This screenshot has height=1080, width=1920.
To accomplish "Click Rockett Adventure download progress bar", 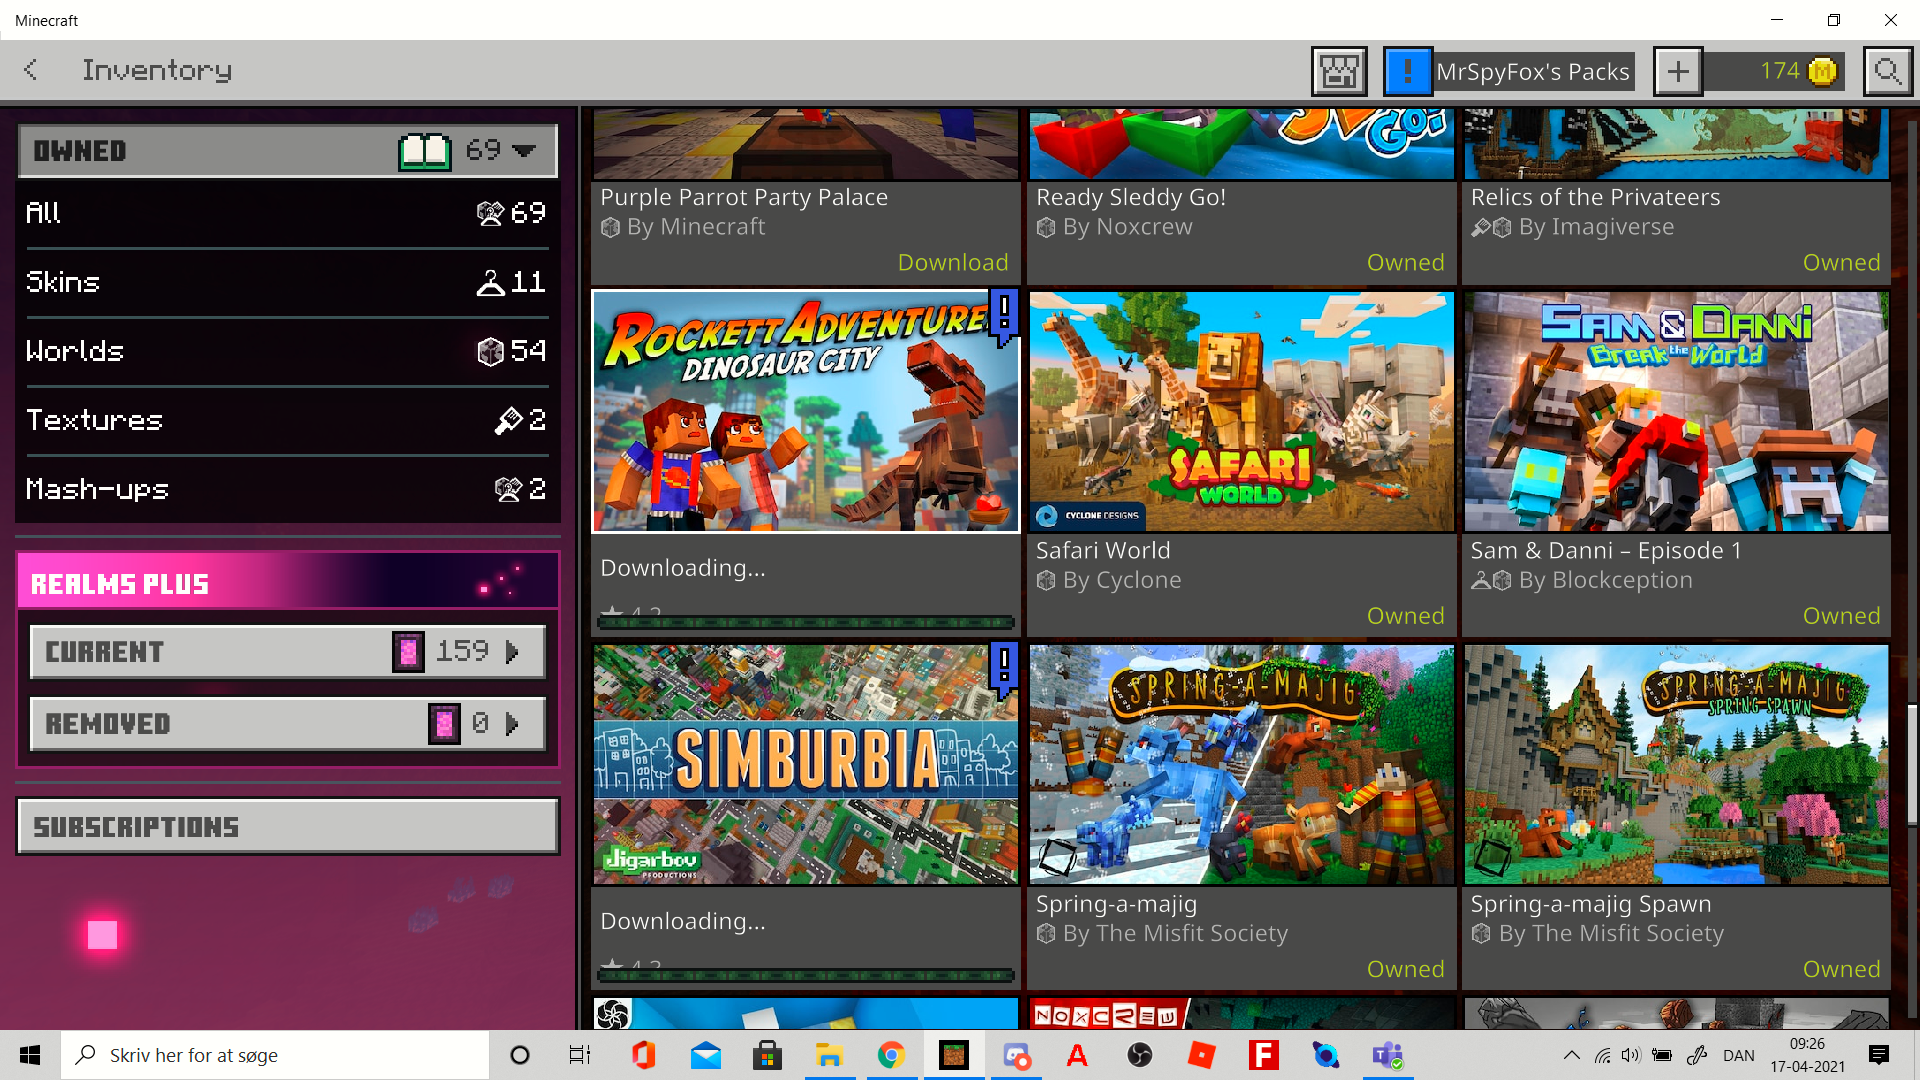I will [x=805, y=622].
